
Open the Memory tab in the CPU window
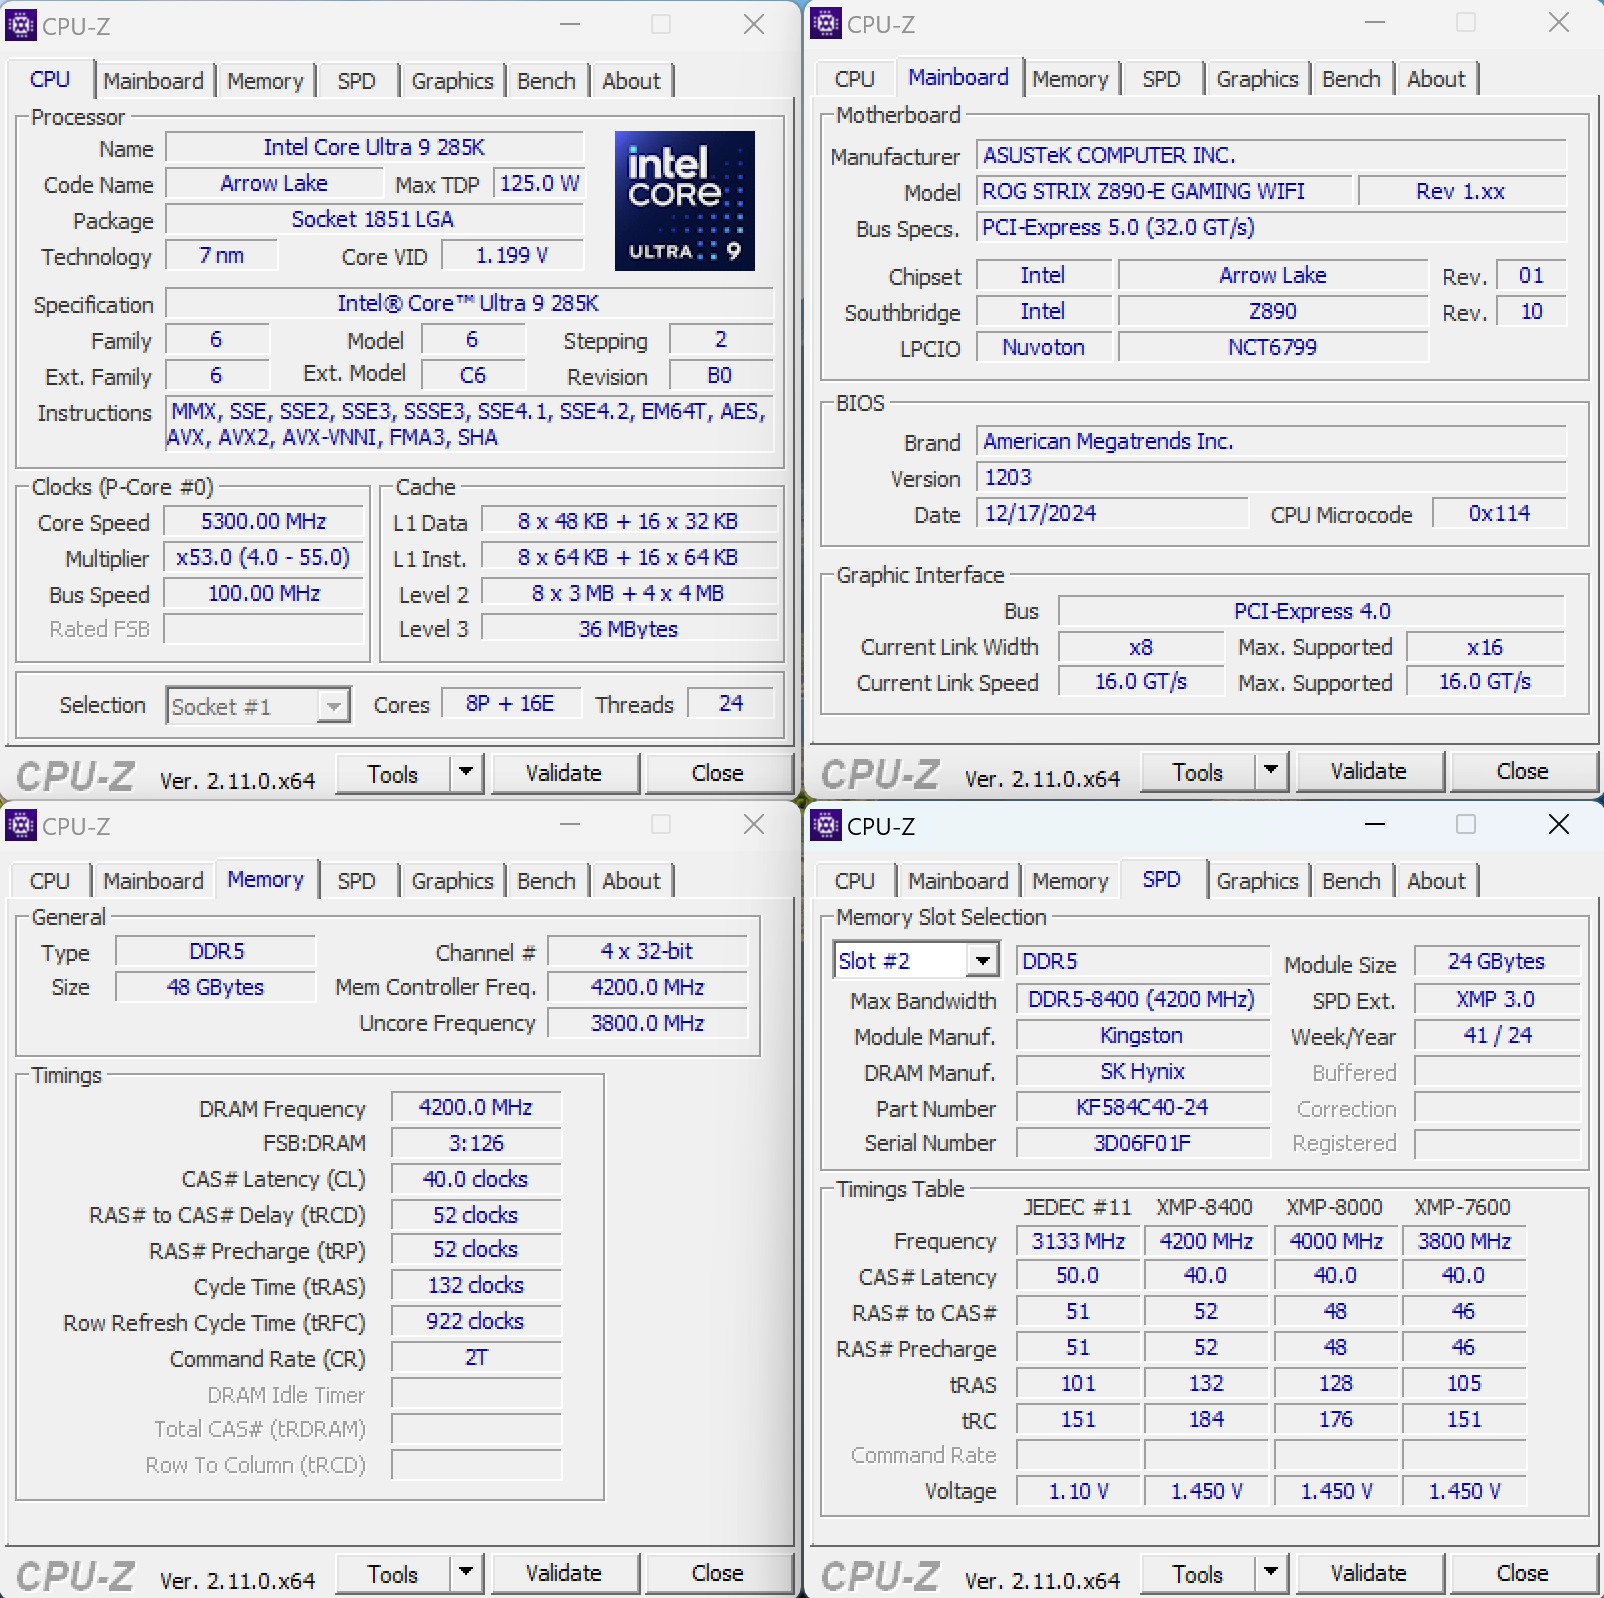265,81
